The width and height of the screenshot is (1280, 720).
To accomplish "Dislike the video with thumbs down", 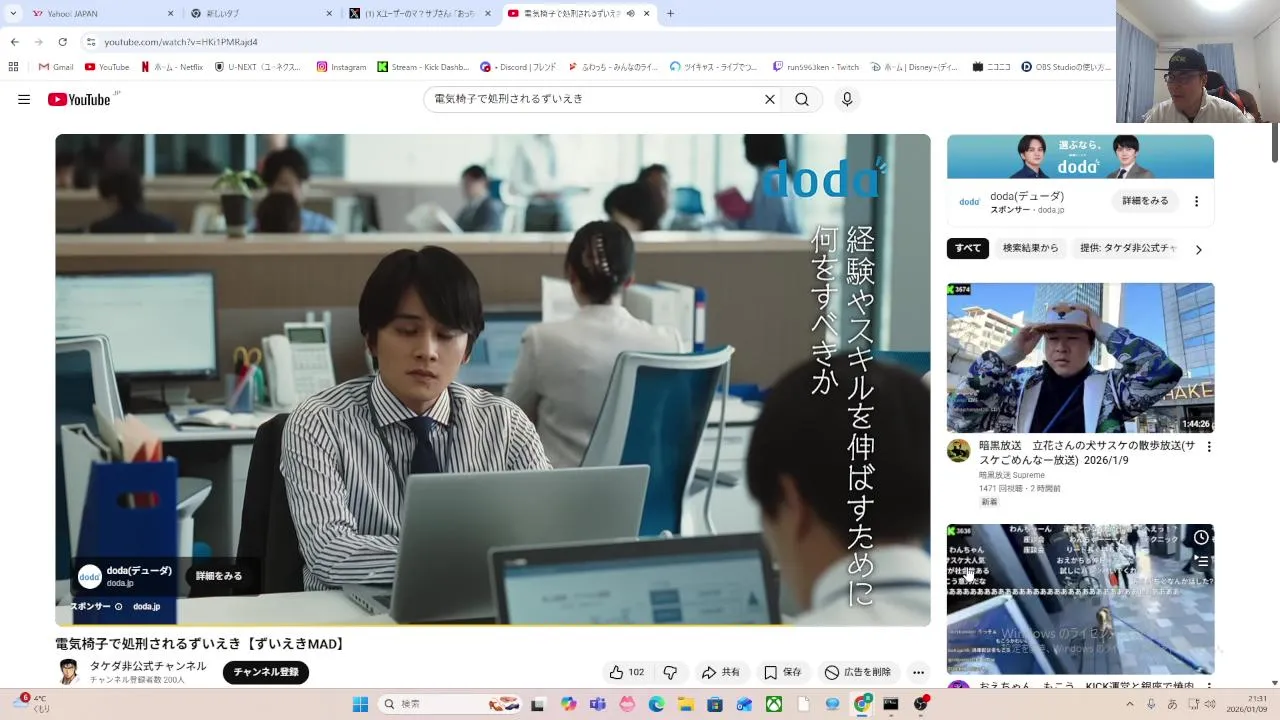I will click(x=670, y=672).
